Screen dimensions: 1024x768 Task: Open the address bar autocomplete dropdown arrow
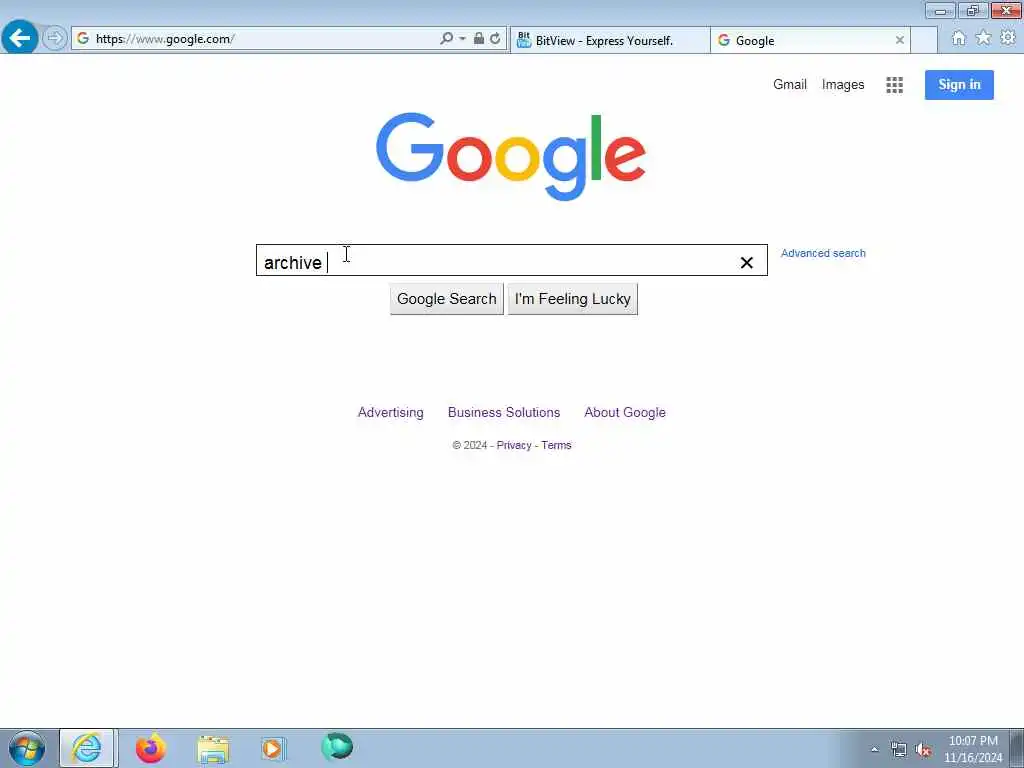tap(462, 39)
